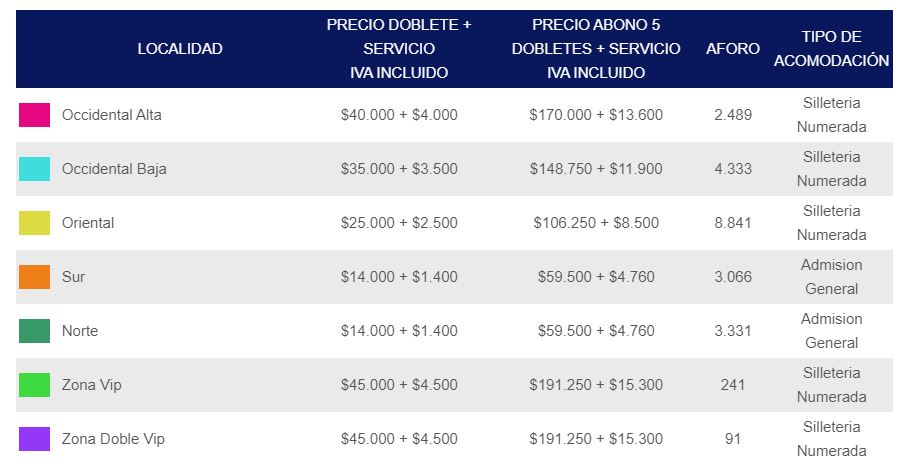Select the cyan Occidental Baja swatch
The width and height of the screenshot is (906, 474).
[x=34, y=169]
